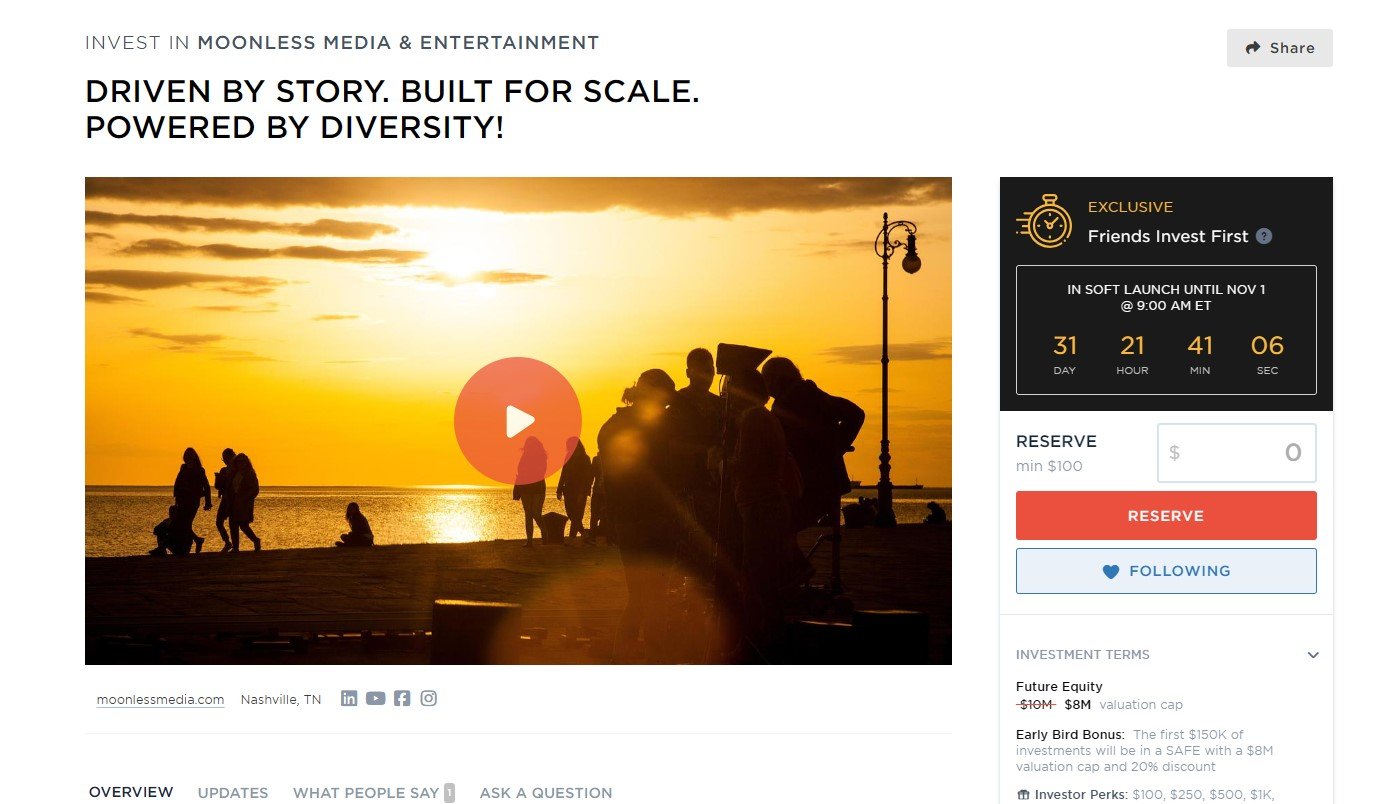Click the Investment Terms heading
This screenshot has width=1378, height=804.
(x=1082, y=655)
